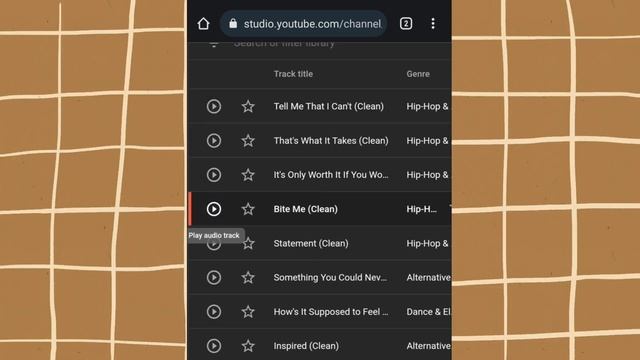The image size is (640, 360).
Task: Open the browser three-dot menu
Action: pos(433,24)
